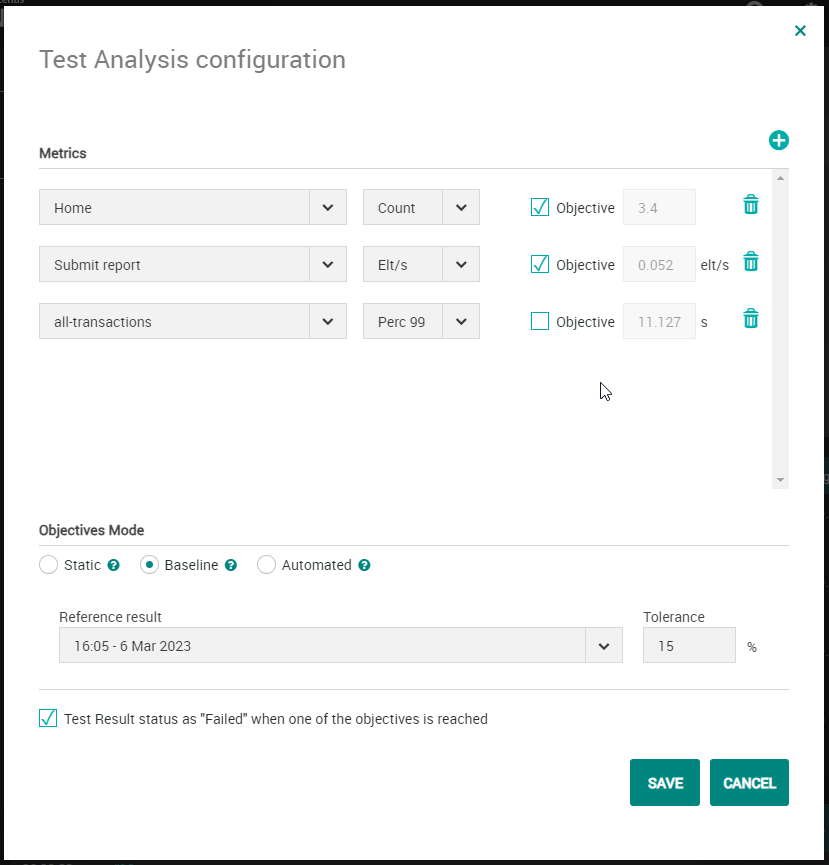Click help icon next to Static
The width and height of the screenshot is (829, 865).
click(114, 565)
